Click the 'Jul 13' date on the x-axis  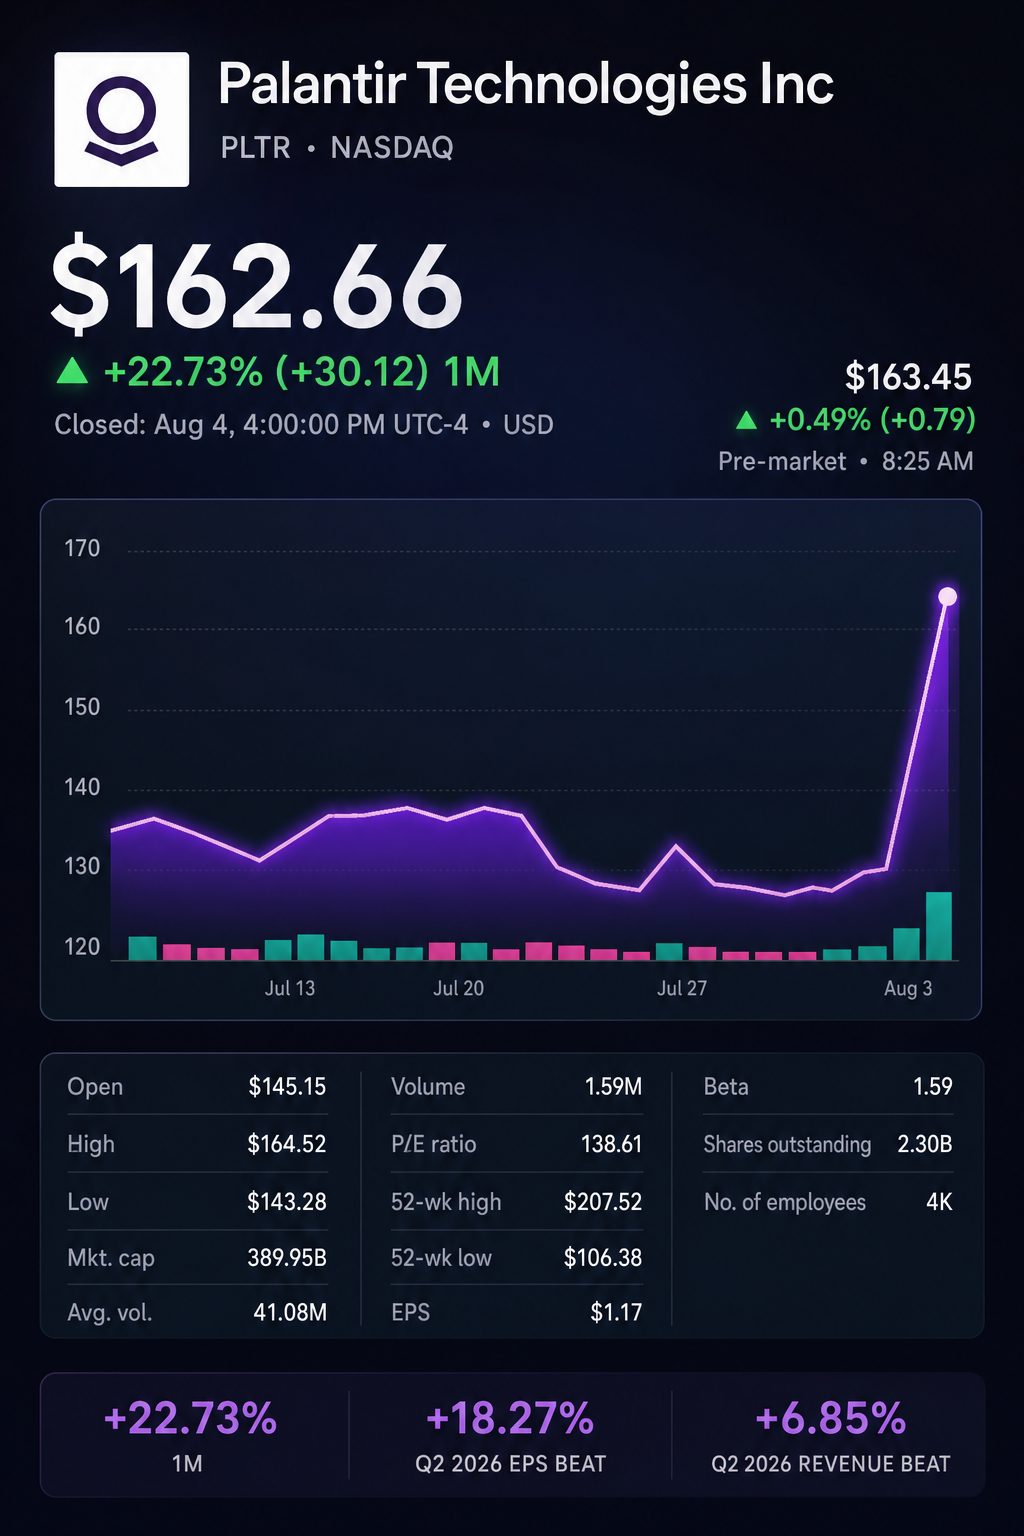(290, 988)
